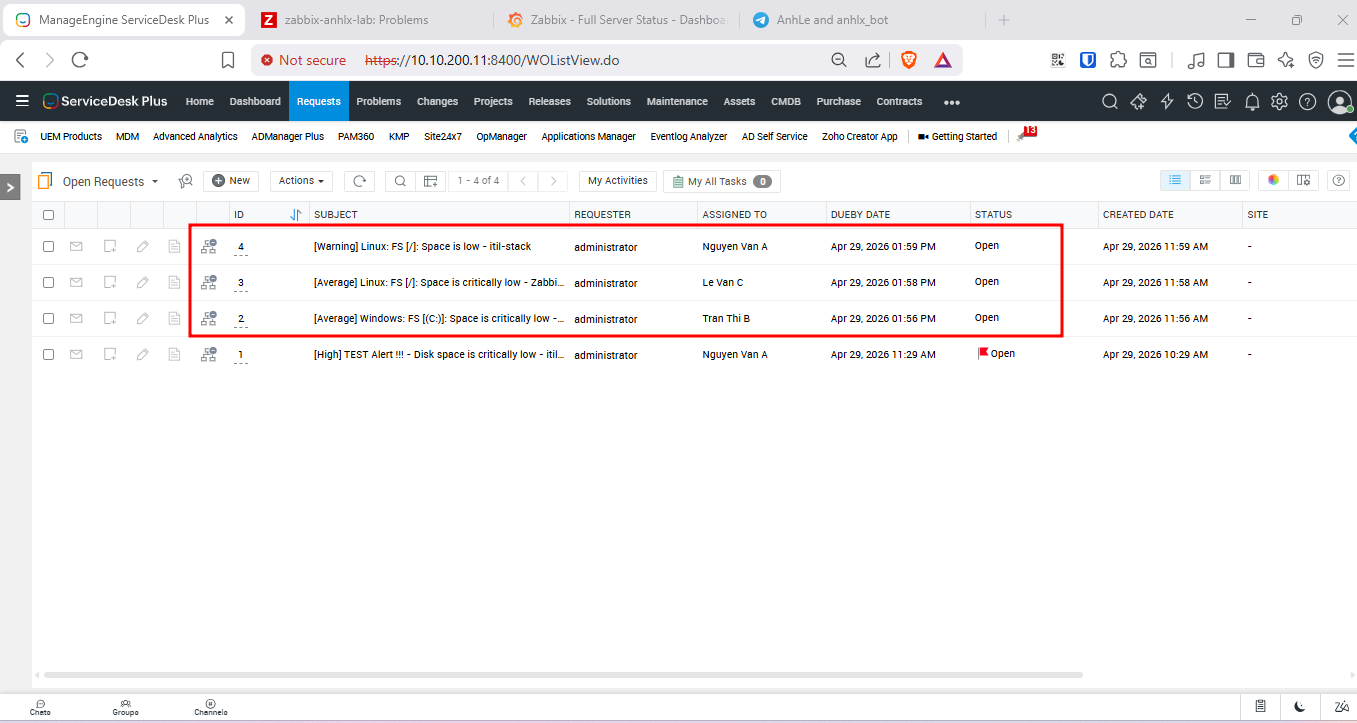Click the New request button
This screenshot has width=1357, height=723.
[231, 181]
